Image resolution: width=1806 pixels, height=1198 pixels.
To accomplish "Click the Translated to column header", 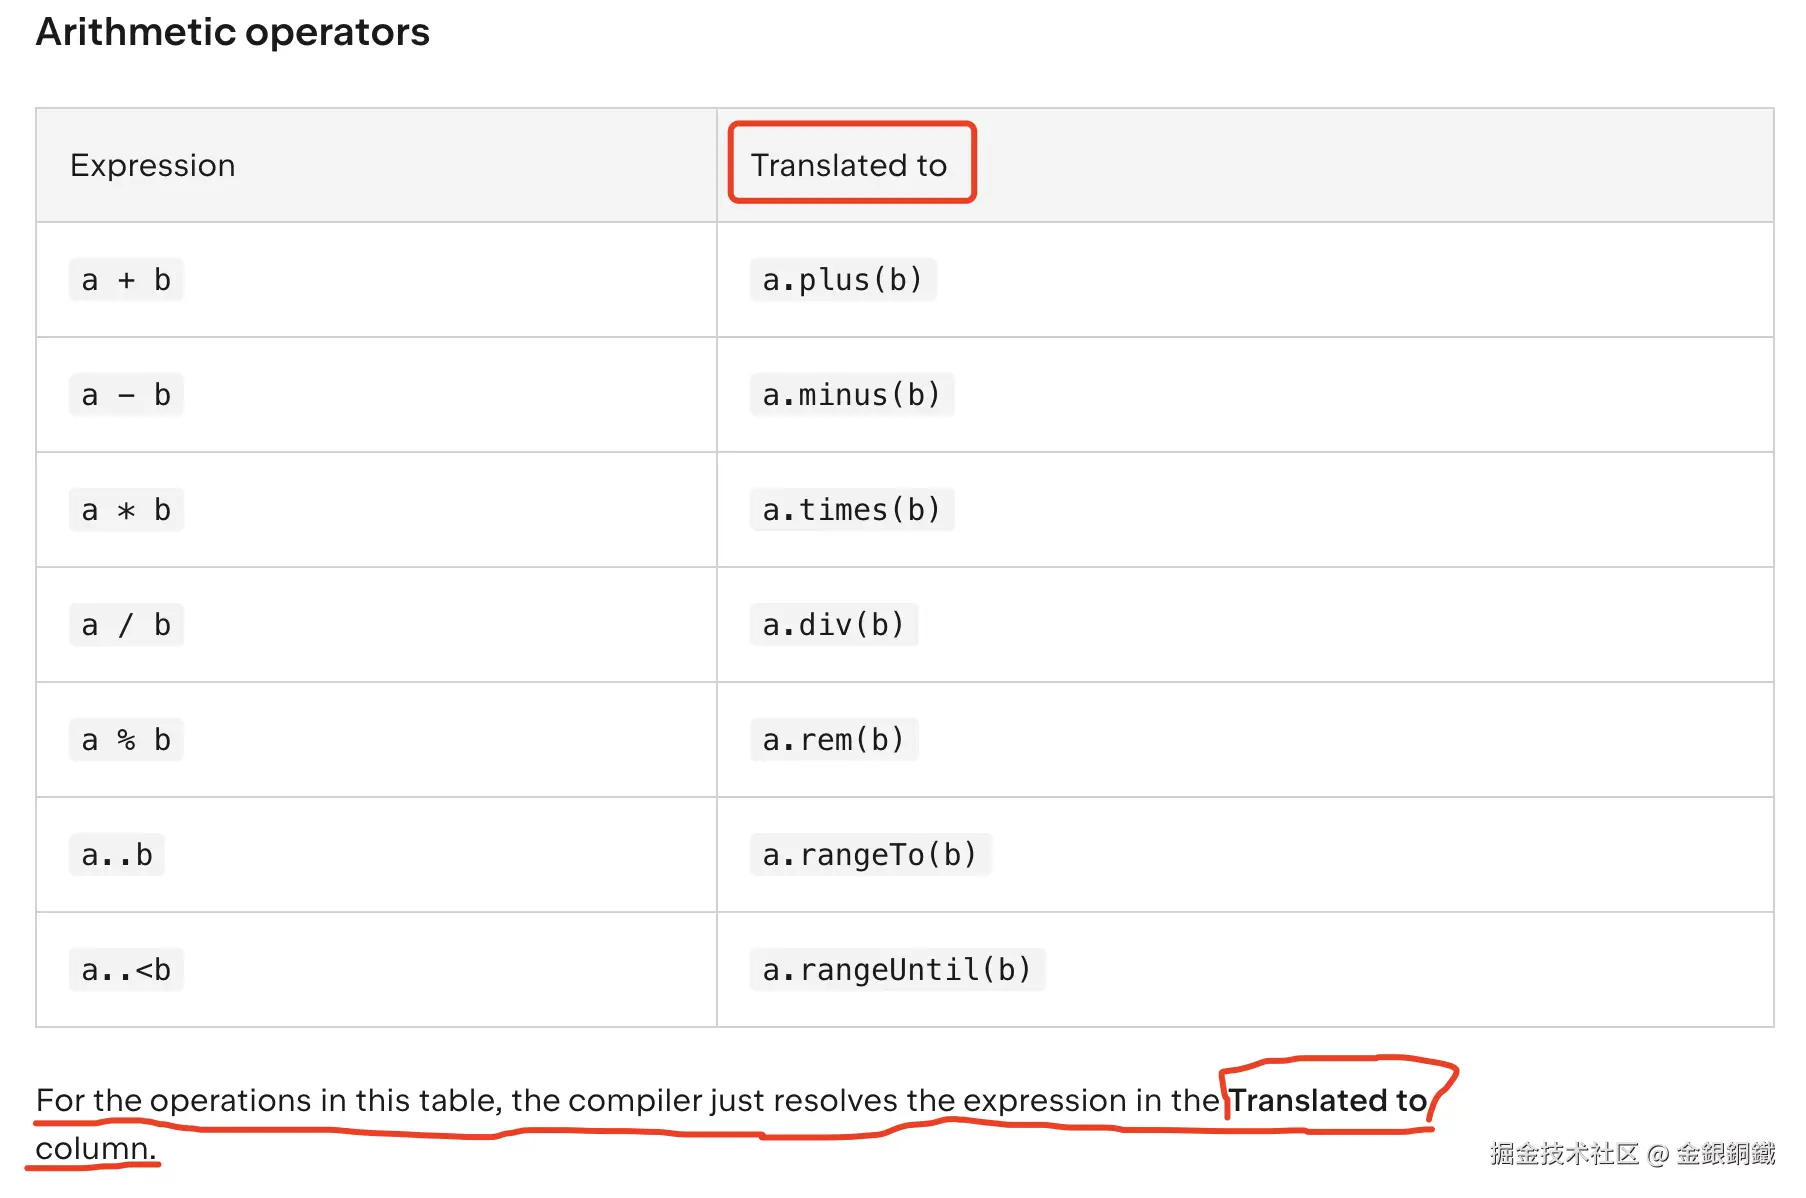I will click(x=848, y=165).
